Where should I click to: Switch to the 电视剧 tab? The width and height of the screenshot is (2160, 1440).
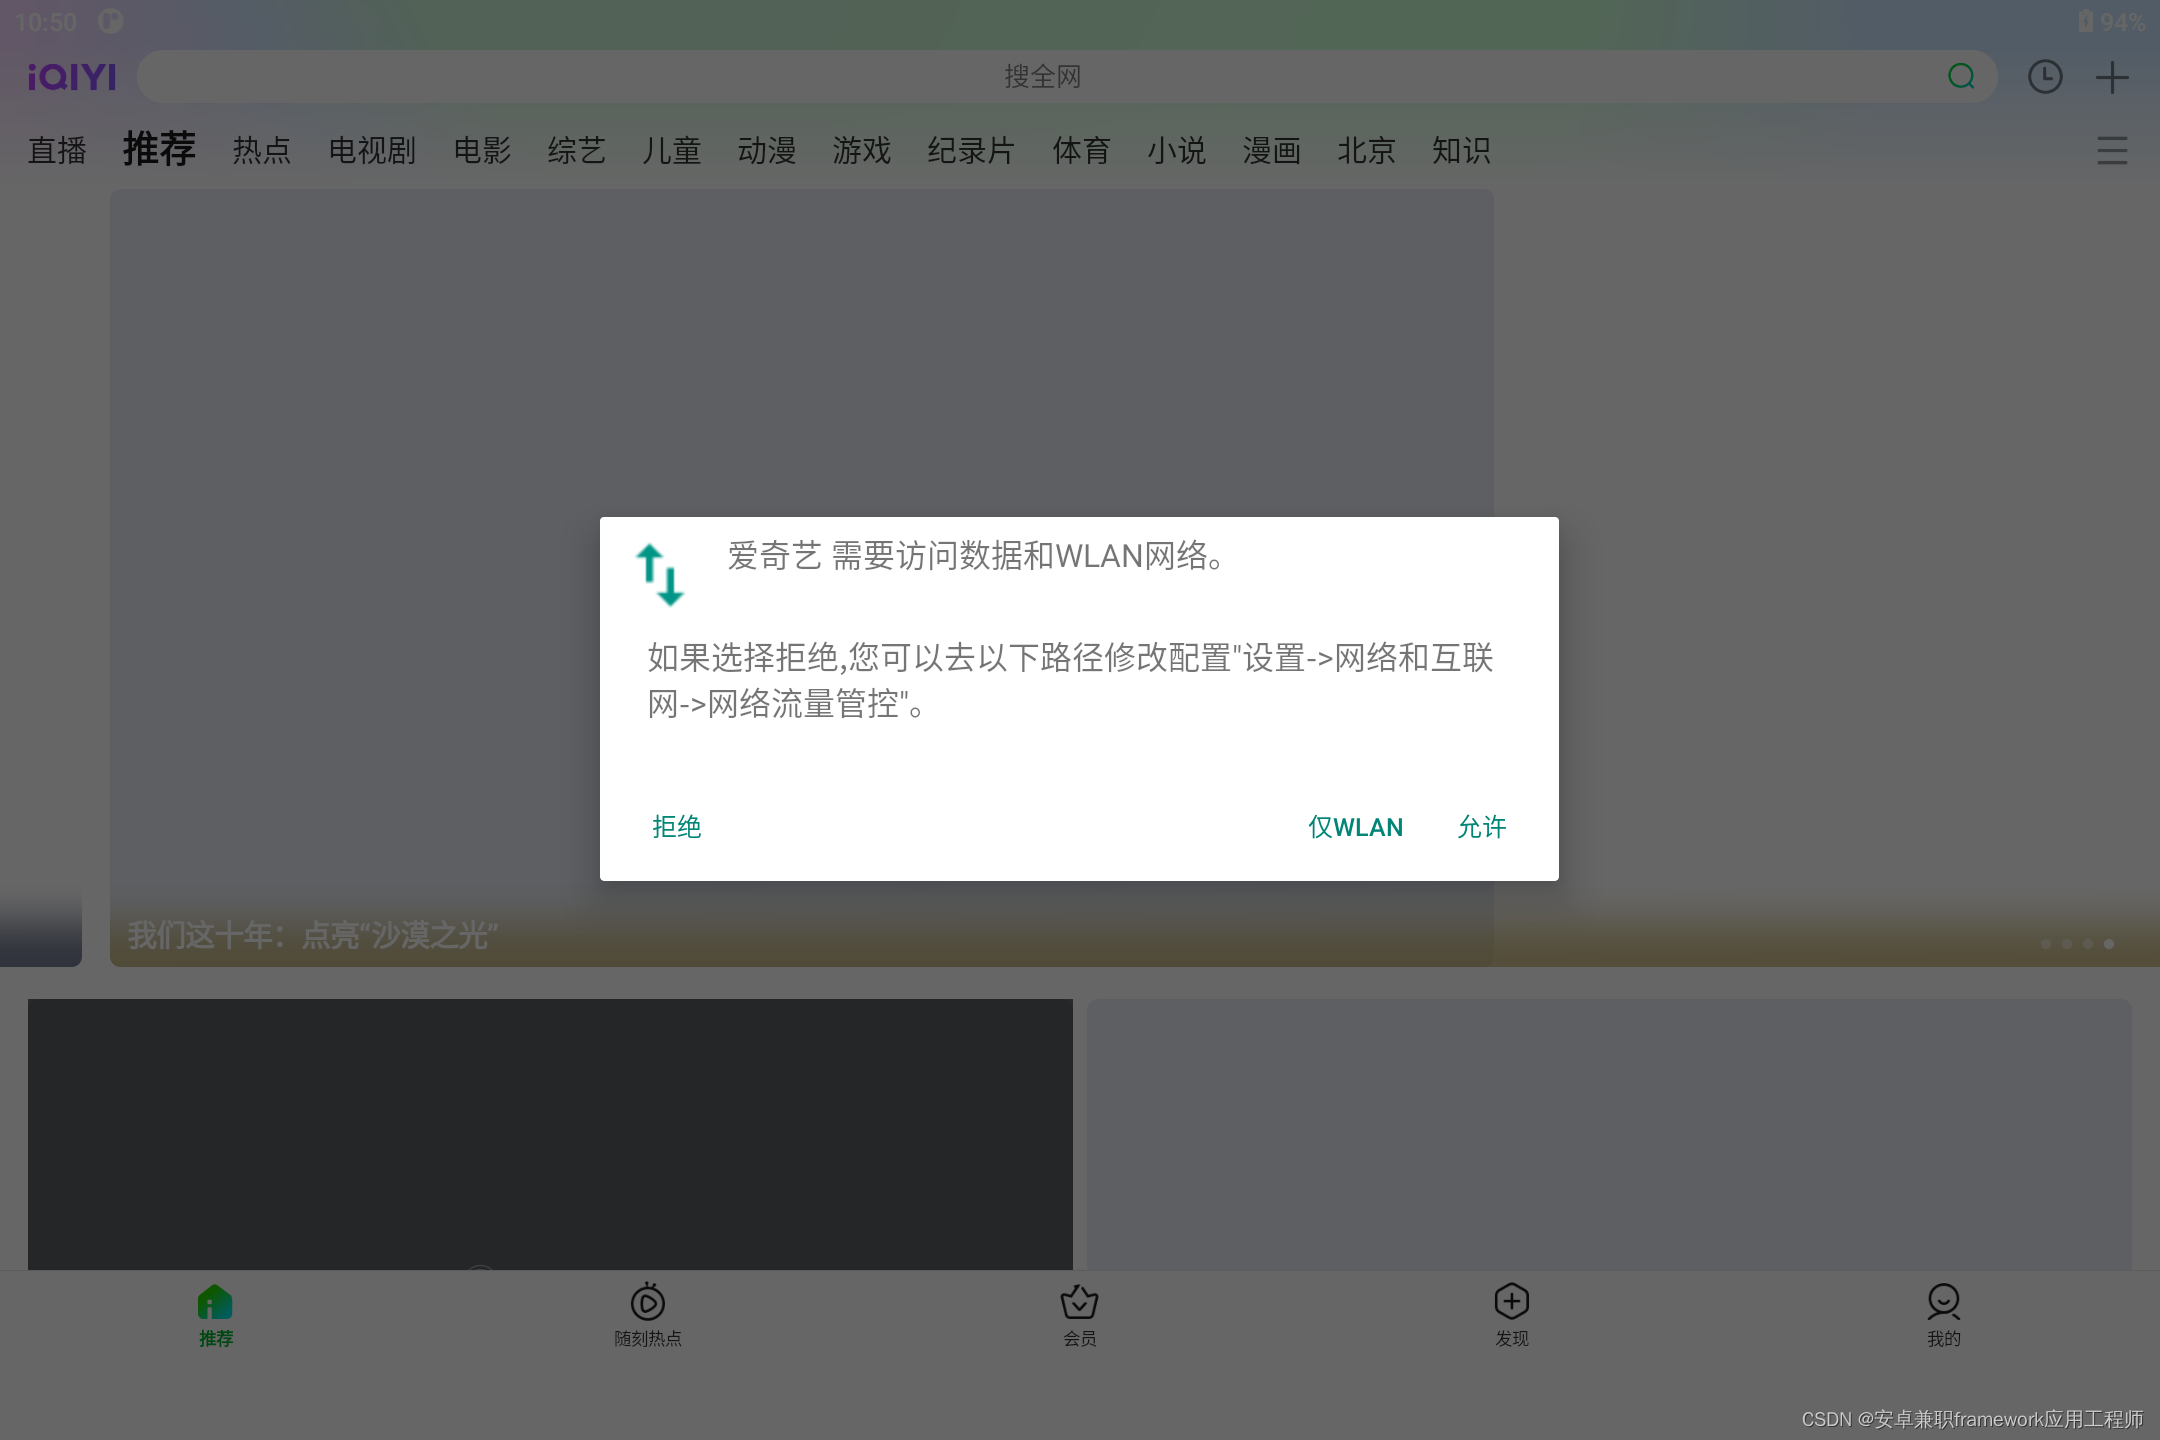tap(372, 151)
